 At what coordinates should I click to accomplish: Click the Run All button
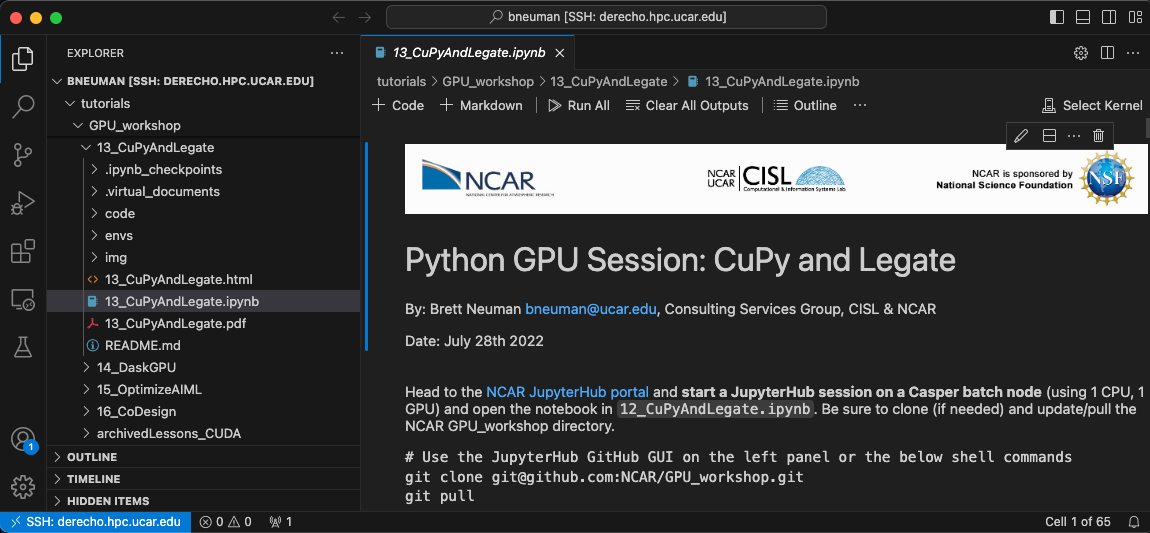(x=579, y=105)
